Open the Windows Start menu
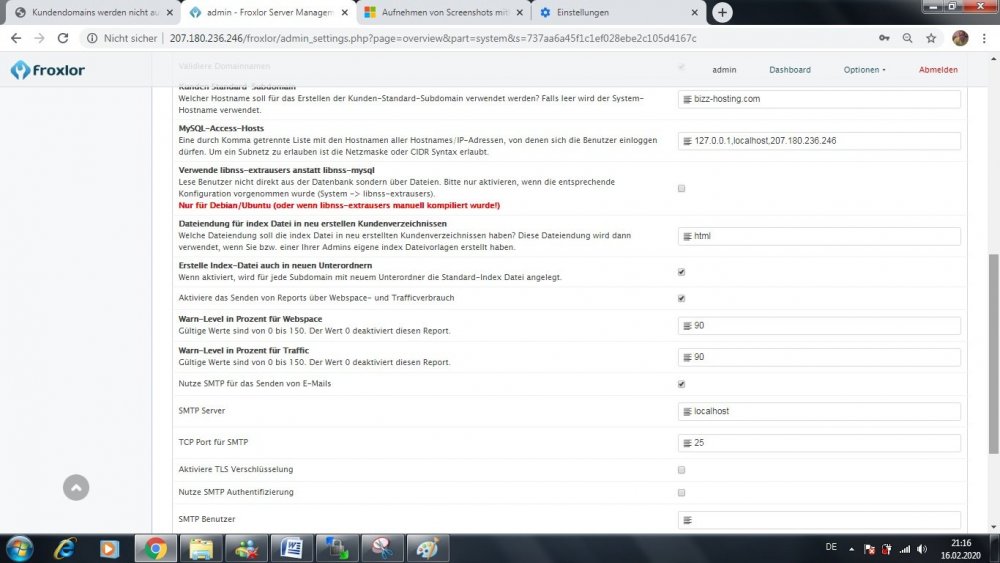The image size is (1000, 563). click(x=20, y=548)
